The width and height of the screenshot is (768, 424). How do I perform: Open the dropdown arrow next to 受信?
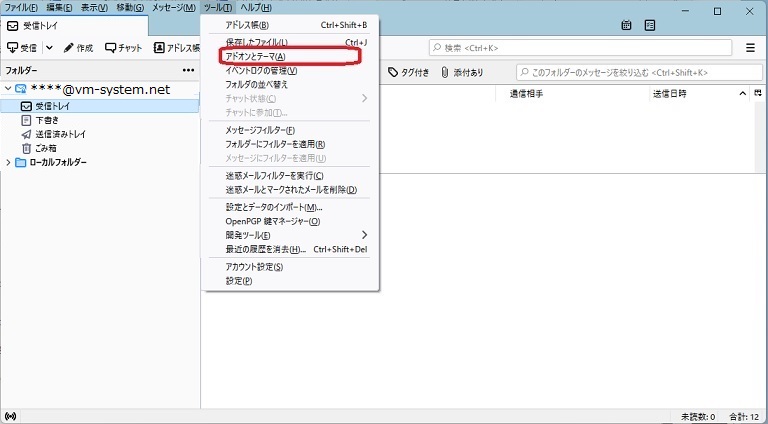coord(48,48)
